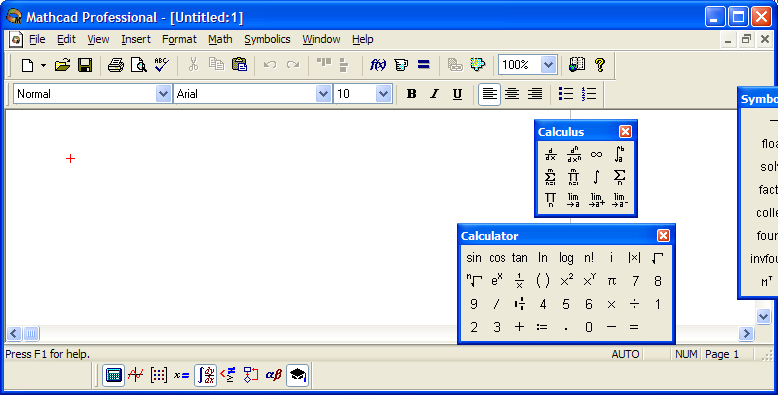
Task: Insert square root from Calculator palette
Action: click(x=657, y=258)
